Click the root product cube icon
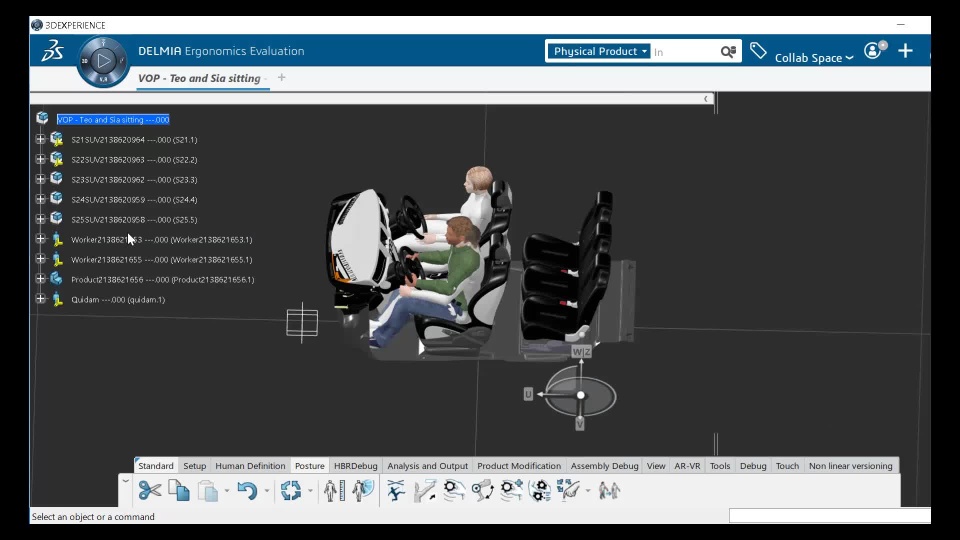Screen dimensions: 960x540 [x=42, y=118]
